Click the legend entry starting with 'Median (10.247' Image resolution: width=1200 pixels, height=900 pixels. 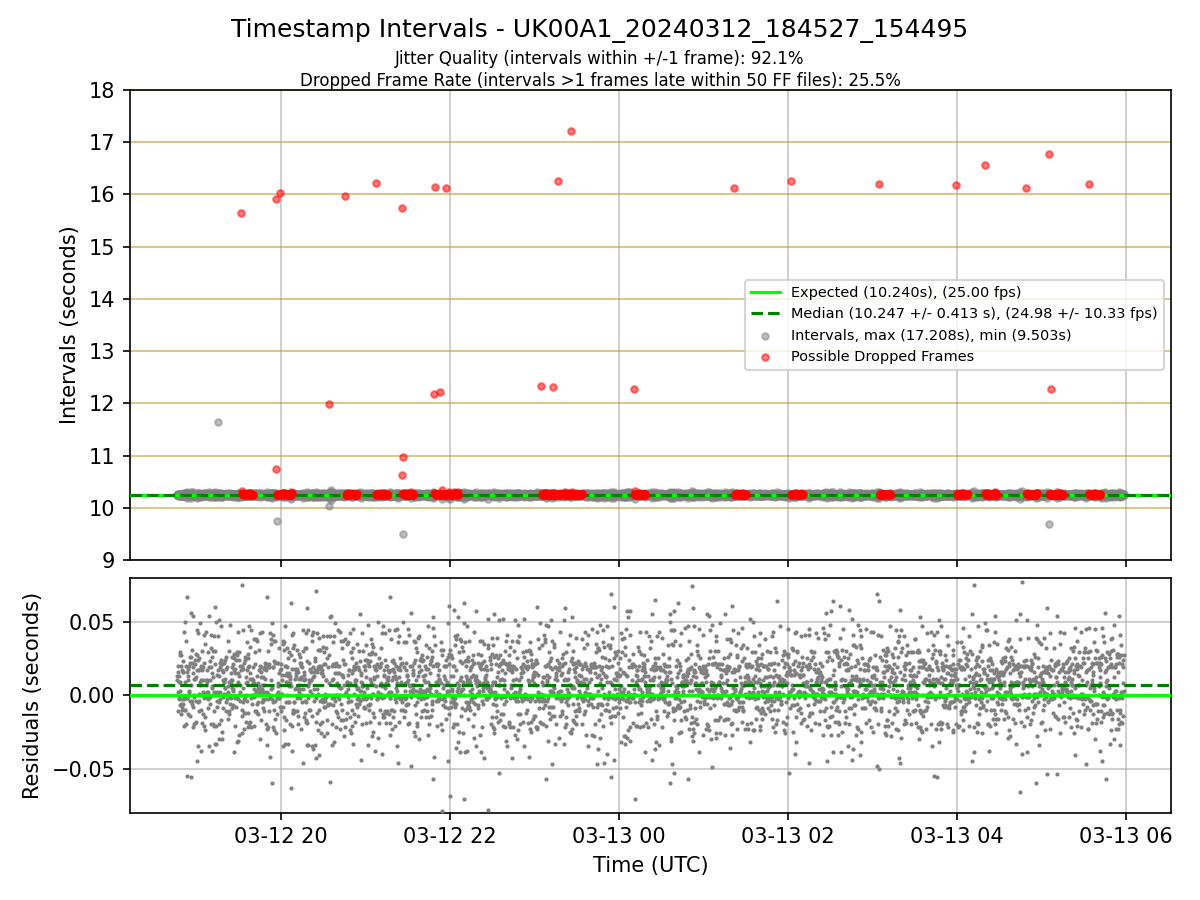pos(974,313)
